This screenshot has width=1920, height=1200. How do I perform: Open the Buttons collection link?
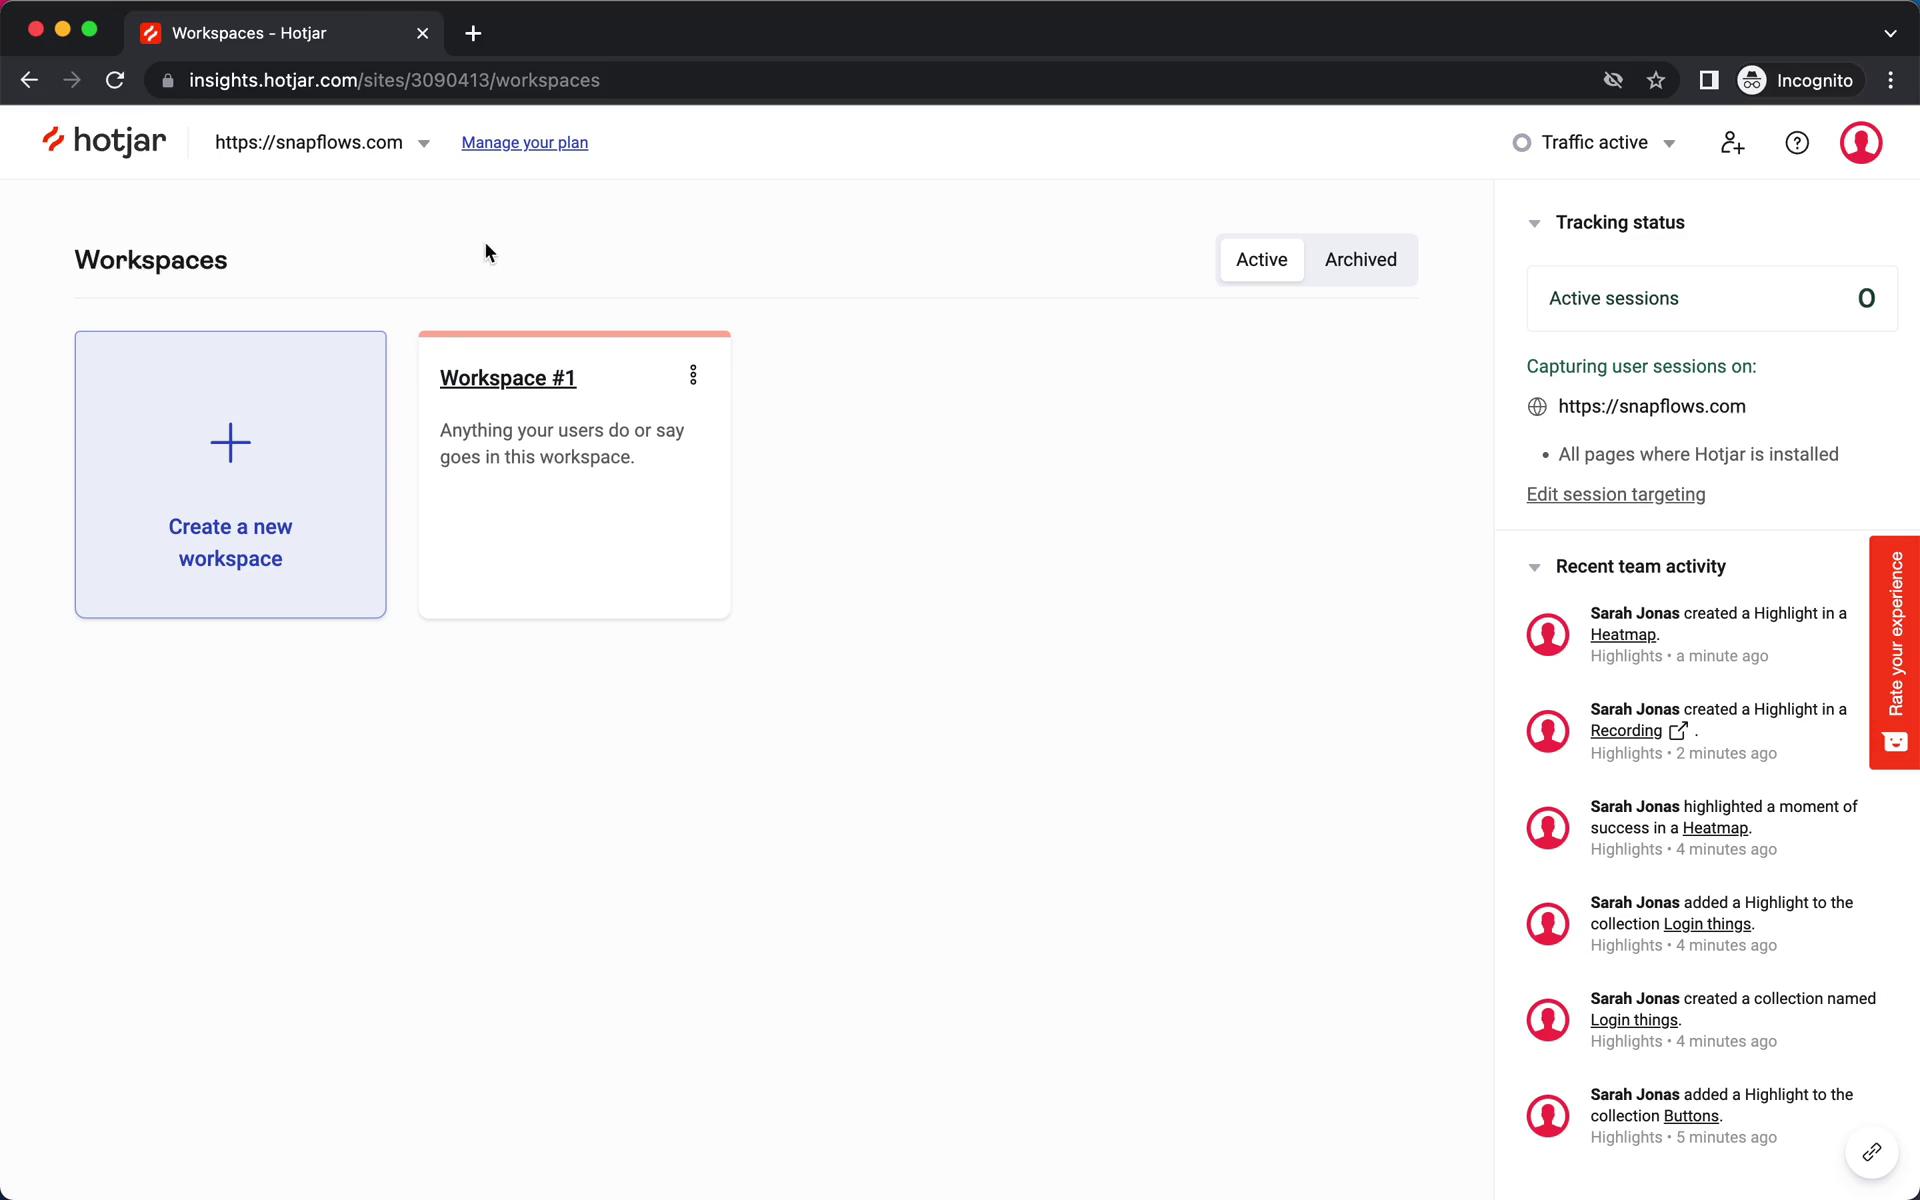coord(1690,1116)
